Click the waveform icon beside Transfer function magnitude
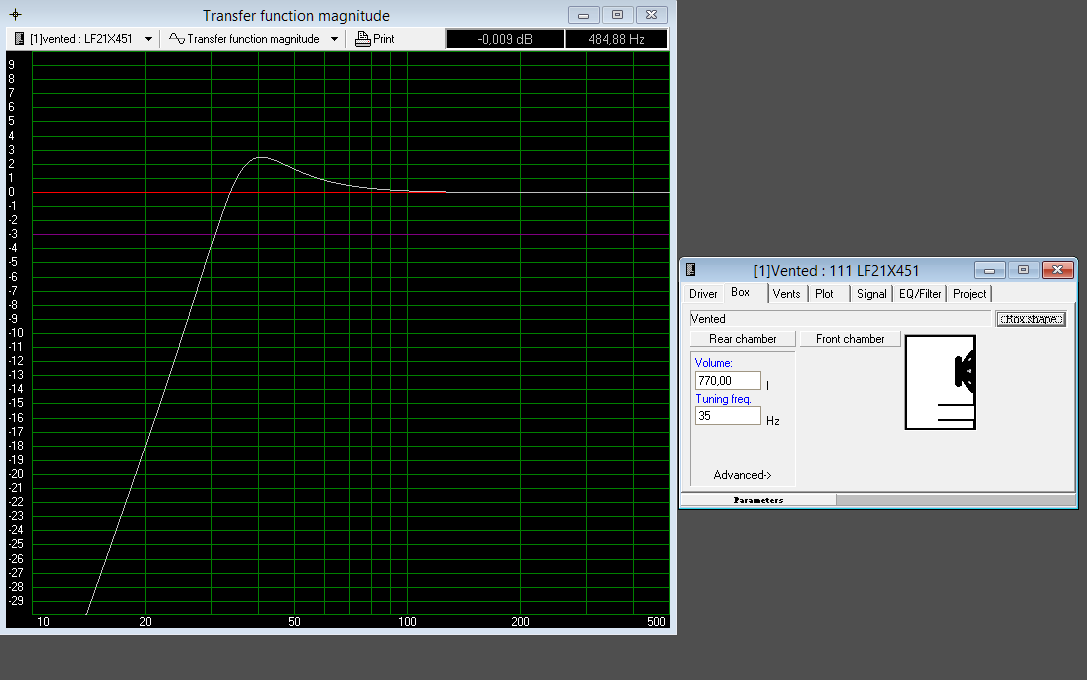1087x680 pixels. pos(176,39)
